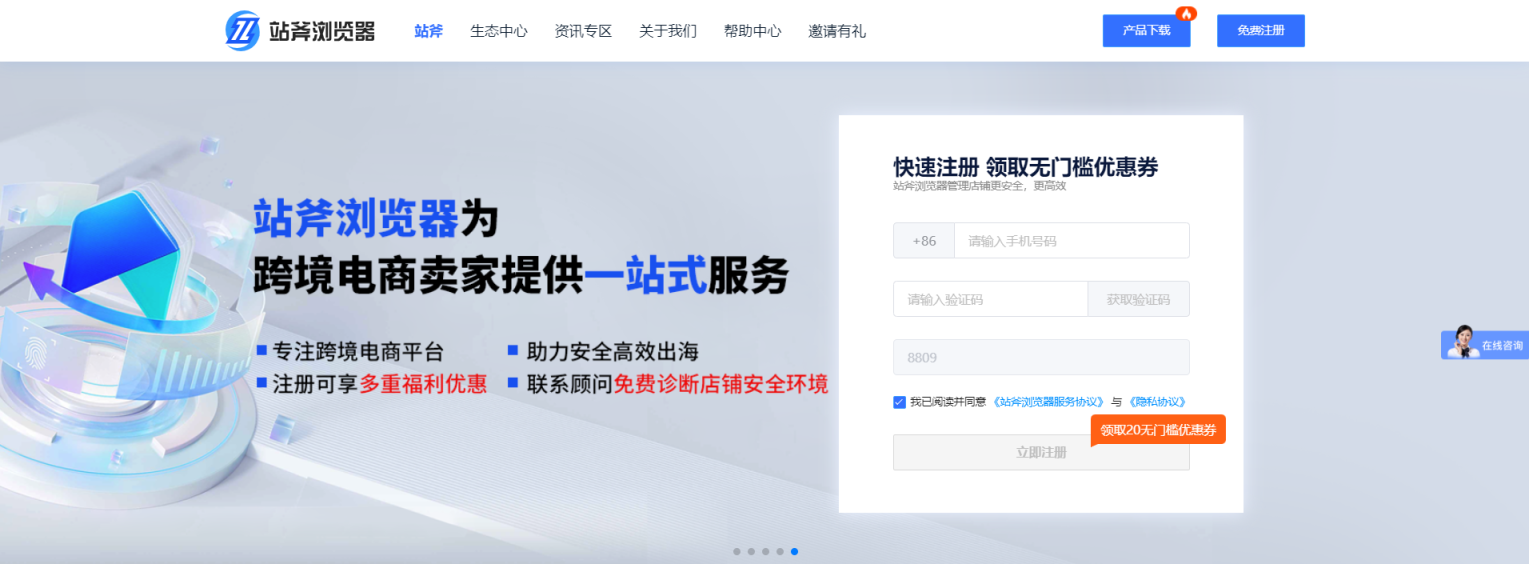Click the fire badge on 产品下载

(x=1186, y=14)
